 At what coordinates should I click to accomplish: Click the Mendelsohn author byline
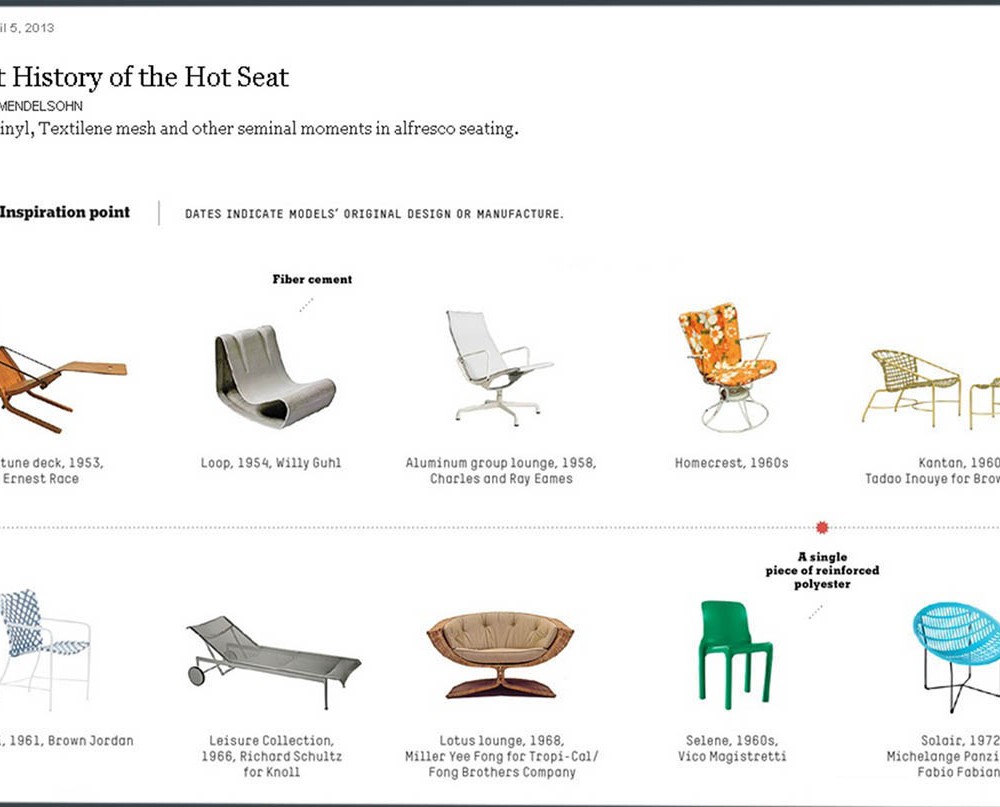pyautogui.click(x=42, y=105)
